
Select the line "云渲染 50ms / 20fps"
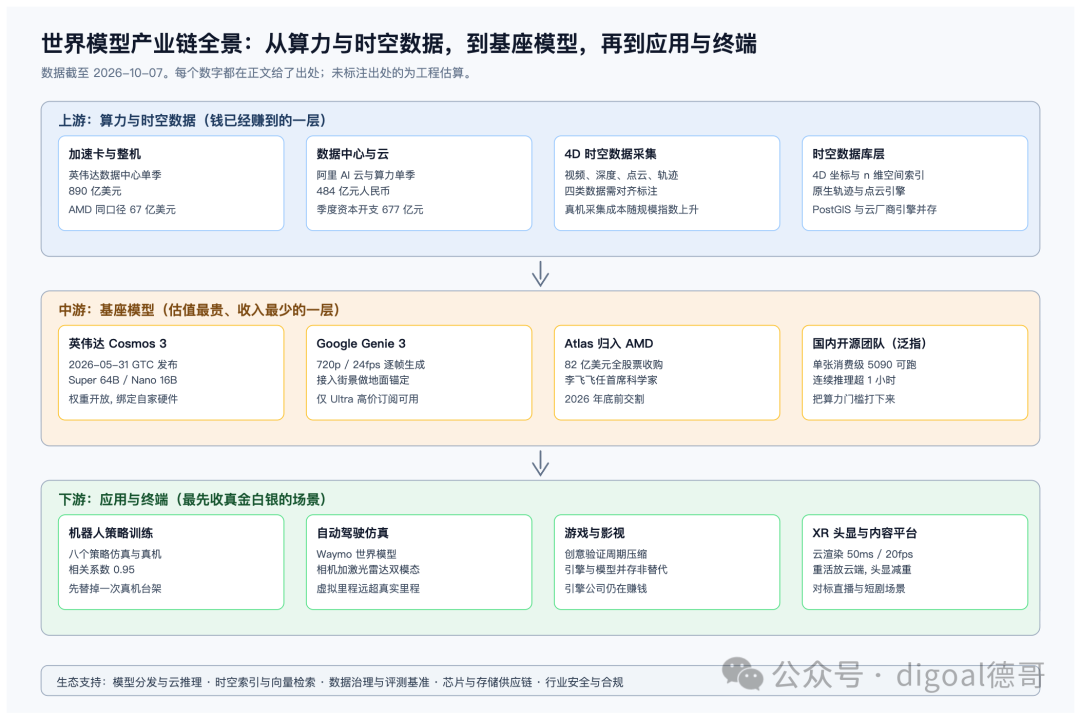pos(862,554)
